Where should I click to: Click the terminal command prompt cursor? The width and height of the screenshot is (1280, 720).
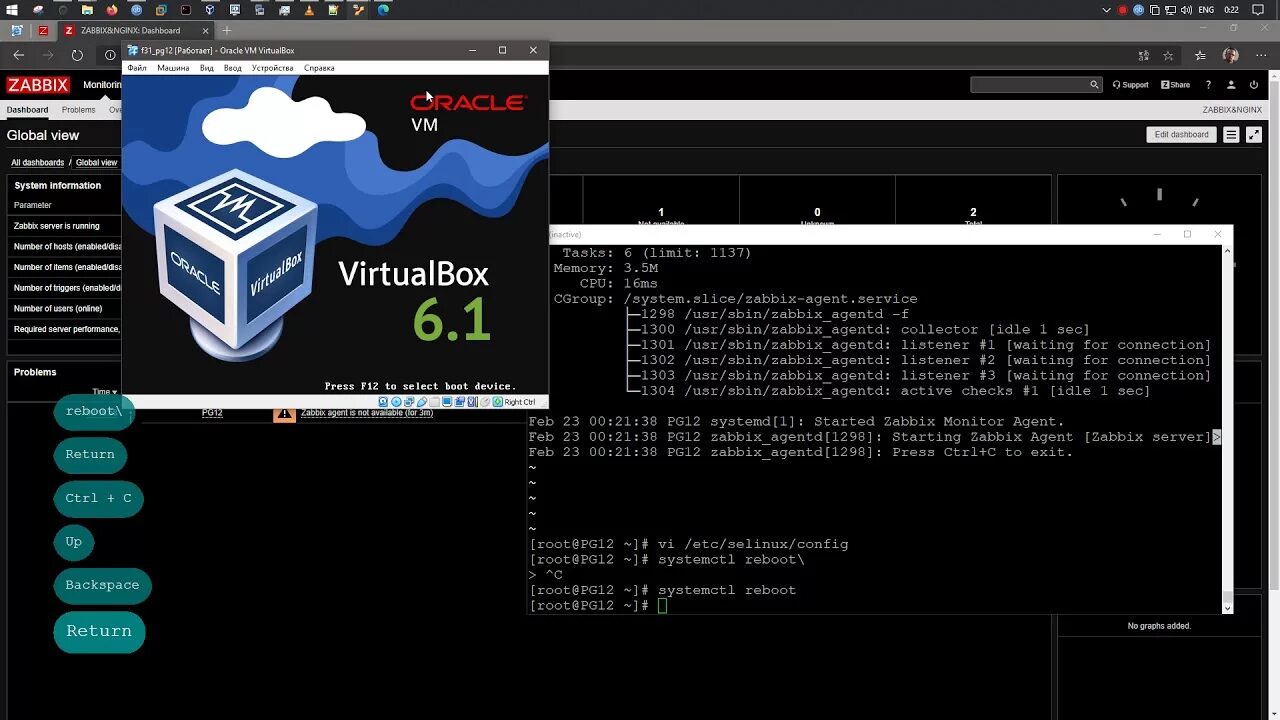[662, 606]
